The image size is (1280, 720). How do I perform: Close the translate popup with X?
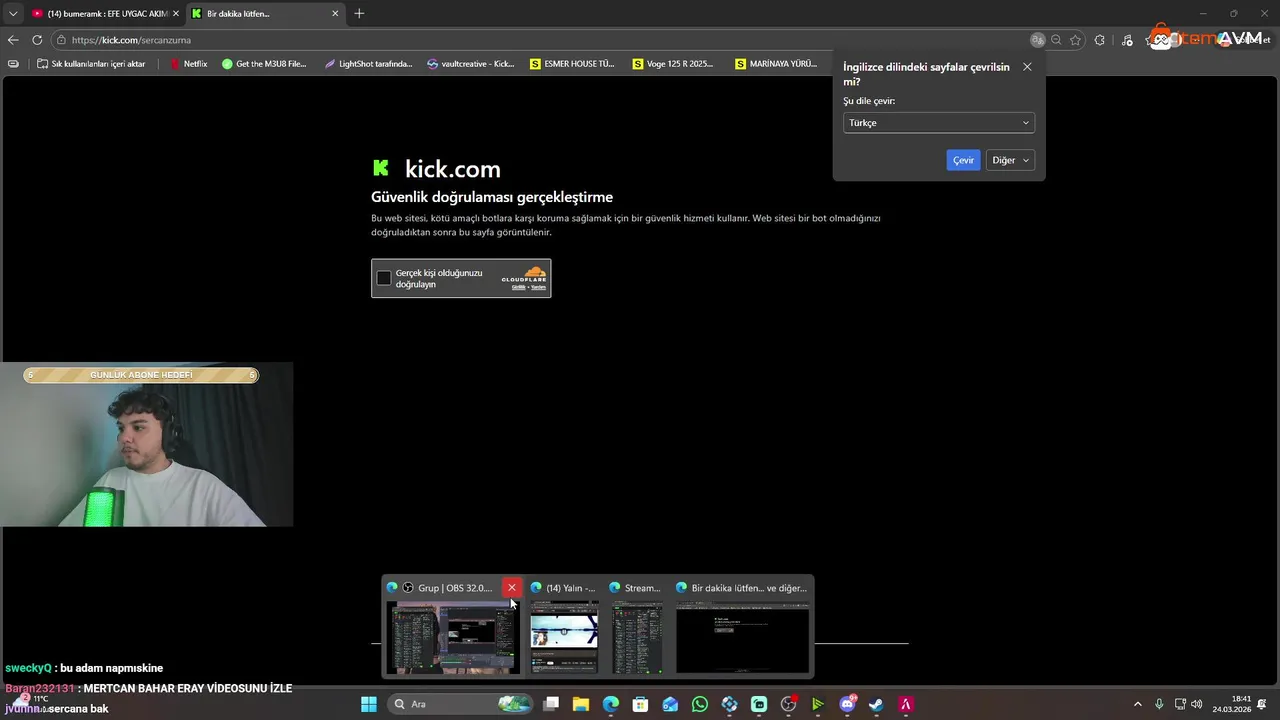point(1027,67)
